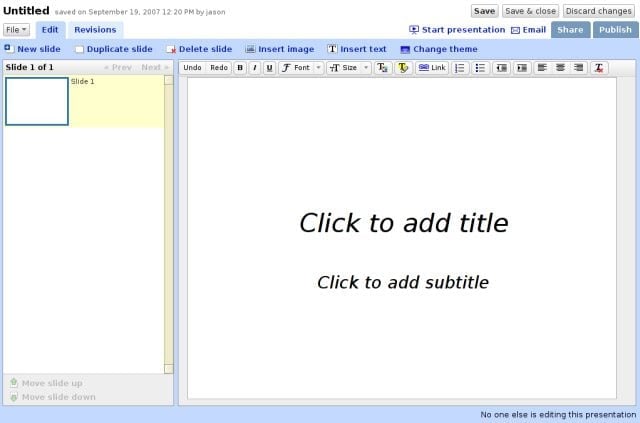This screenshot has height=423, width=640.
Task: Click the 'Slide 1' label text
Action: pyautogui.click(x=82, y=81)
